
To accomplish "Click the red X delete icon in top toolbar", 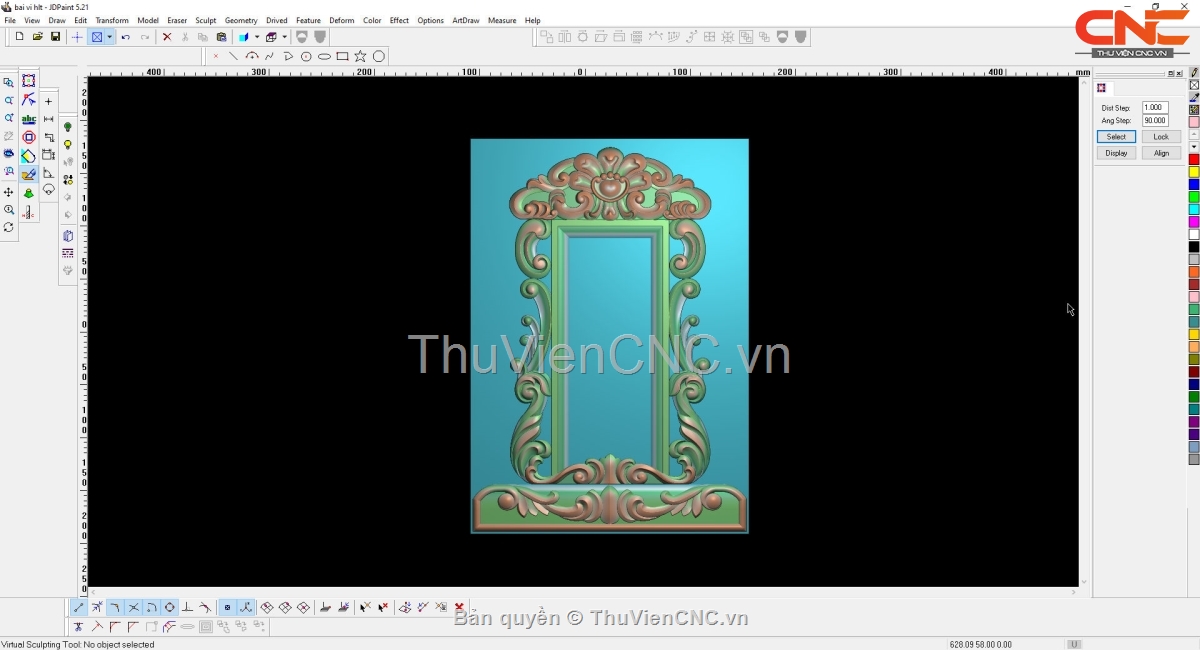I will (167, 37).
